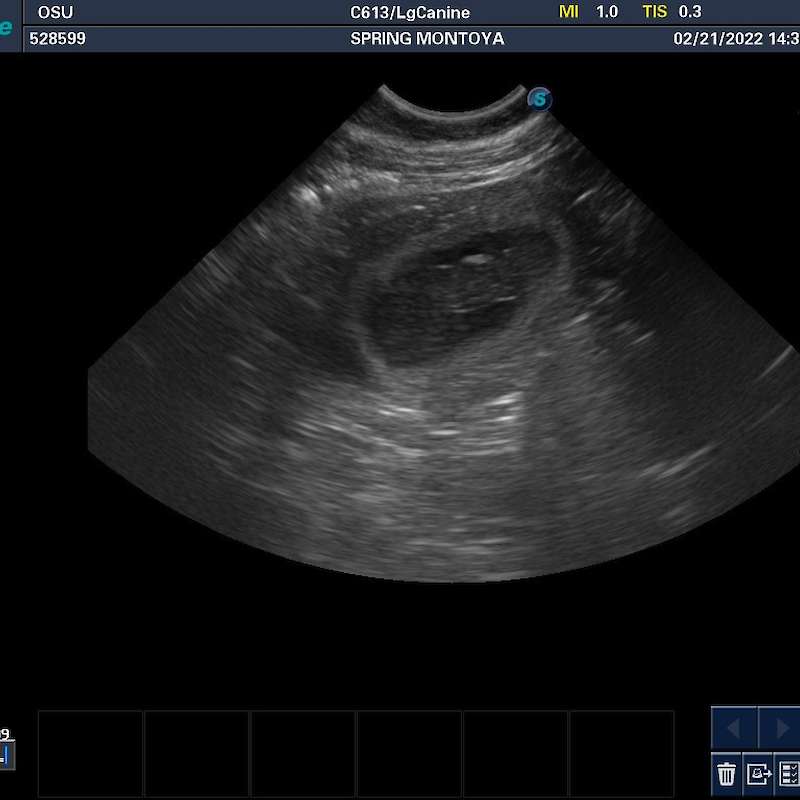The height and width of the screenshot is (800, 800).
Task: Select the last empty thumbnail slot
Action: click(621, 753)
